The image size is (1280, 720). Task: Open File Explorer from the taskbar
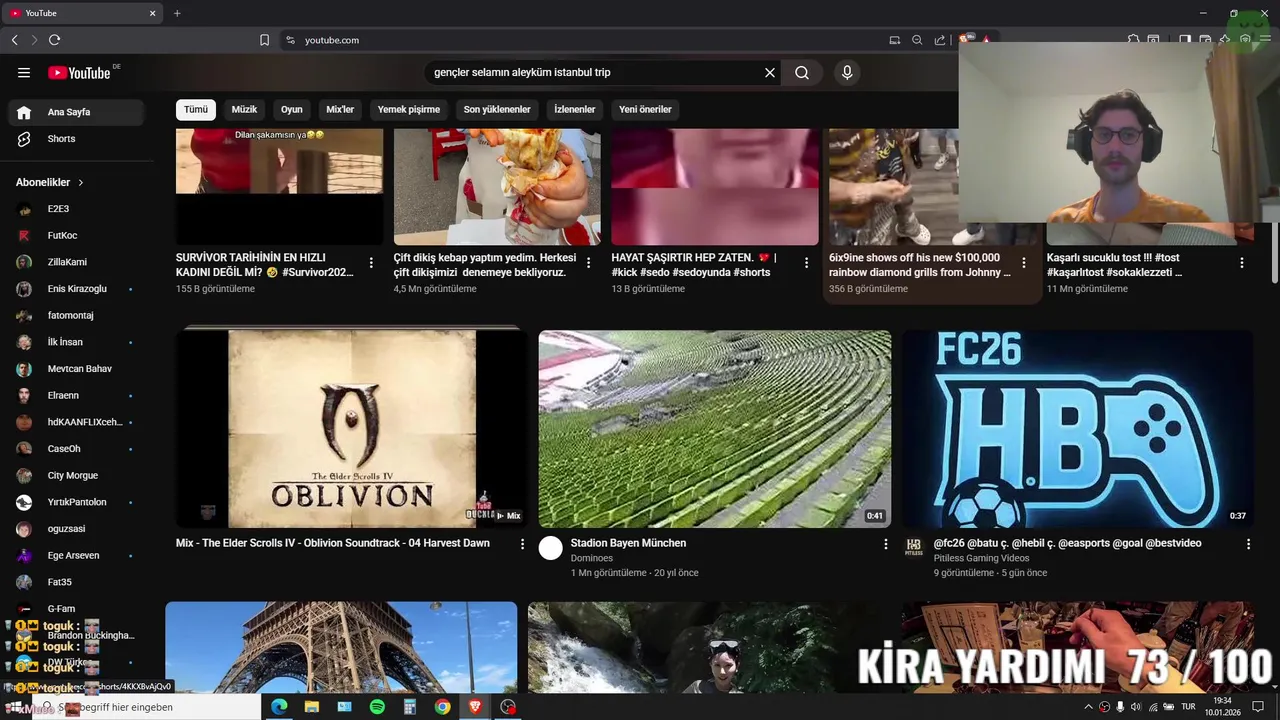[312, 707]
